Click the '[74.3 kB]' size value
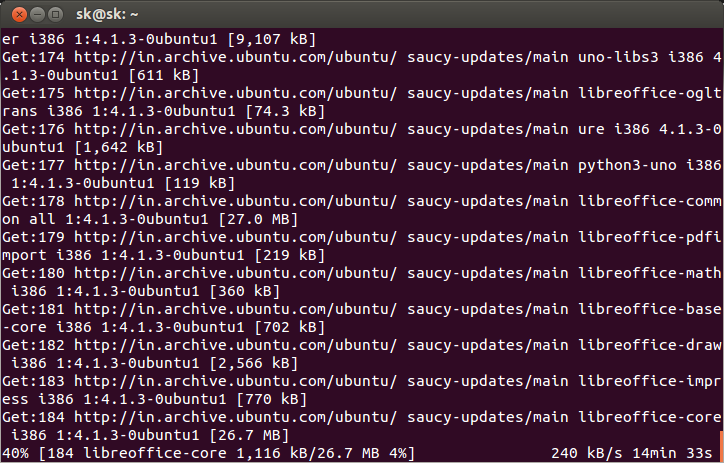Image resolution: width=724 pixels, height=463 pixels. coord(285,111)
